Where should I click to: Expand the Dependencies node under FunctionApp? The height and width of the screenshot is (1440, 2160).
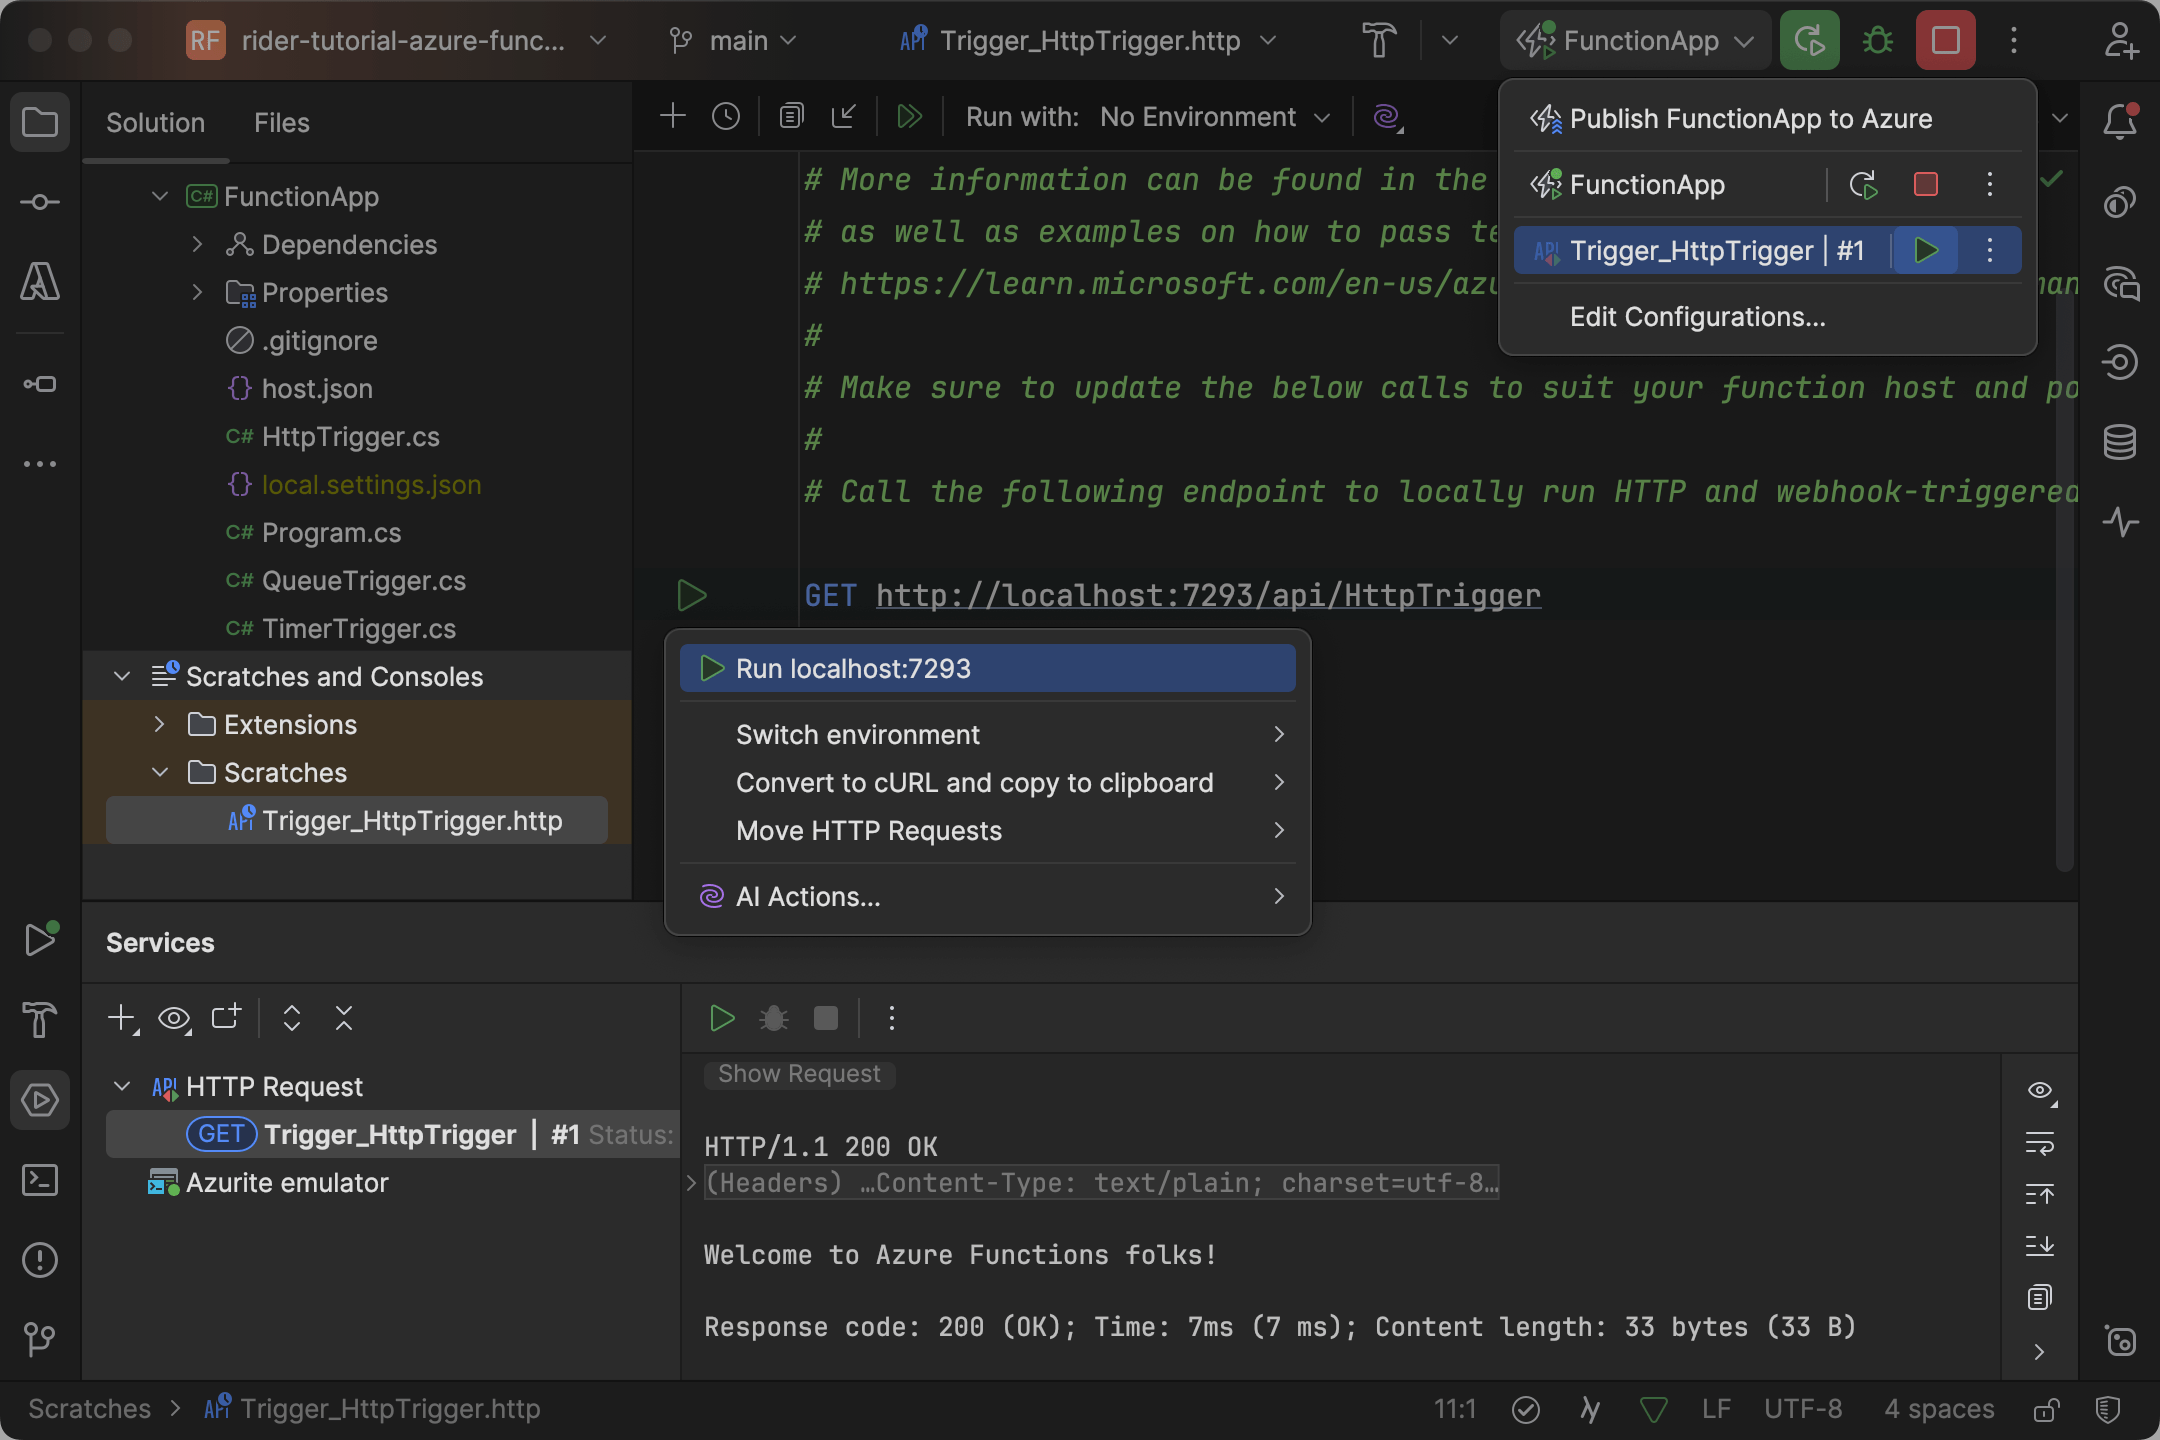tap(197, 244)
